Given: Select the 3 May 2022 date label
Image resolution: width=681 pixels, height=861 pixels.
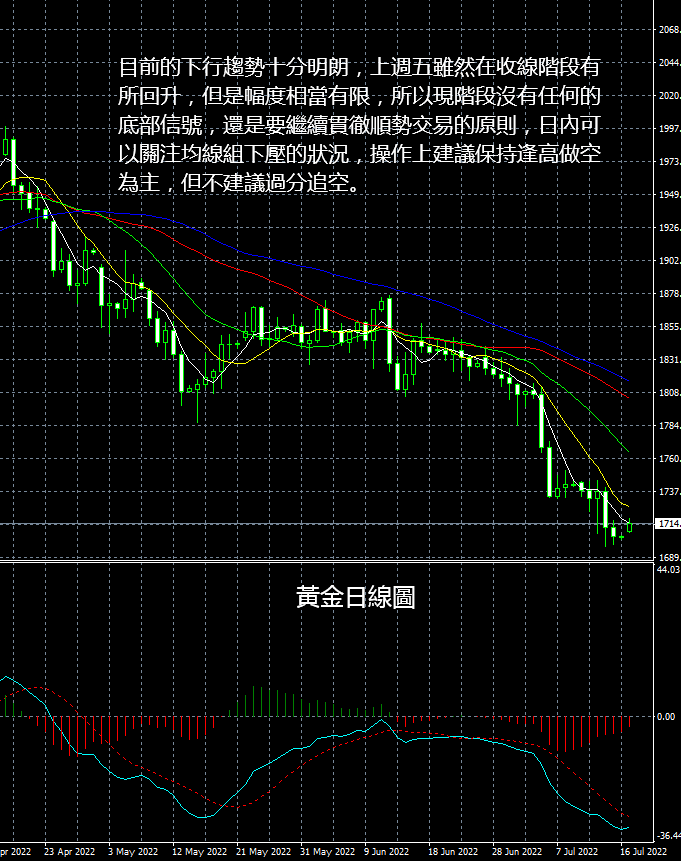Looking at the screenshot, I should point(133,852).
